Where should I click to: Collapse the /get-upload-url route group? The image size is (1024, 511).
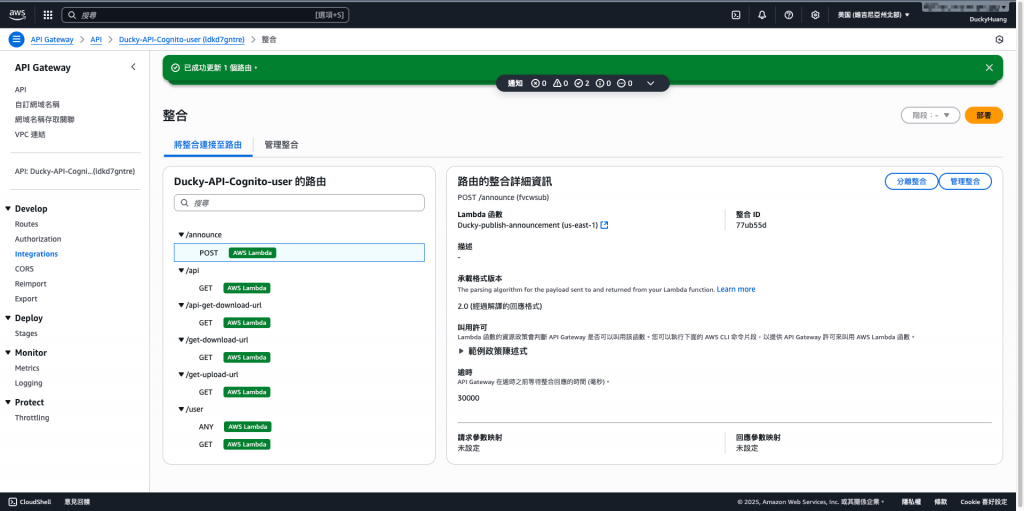point(181,374)
